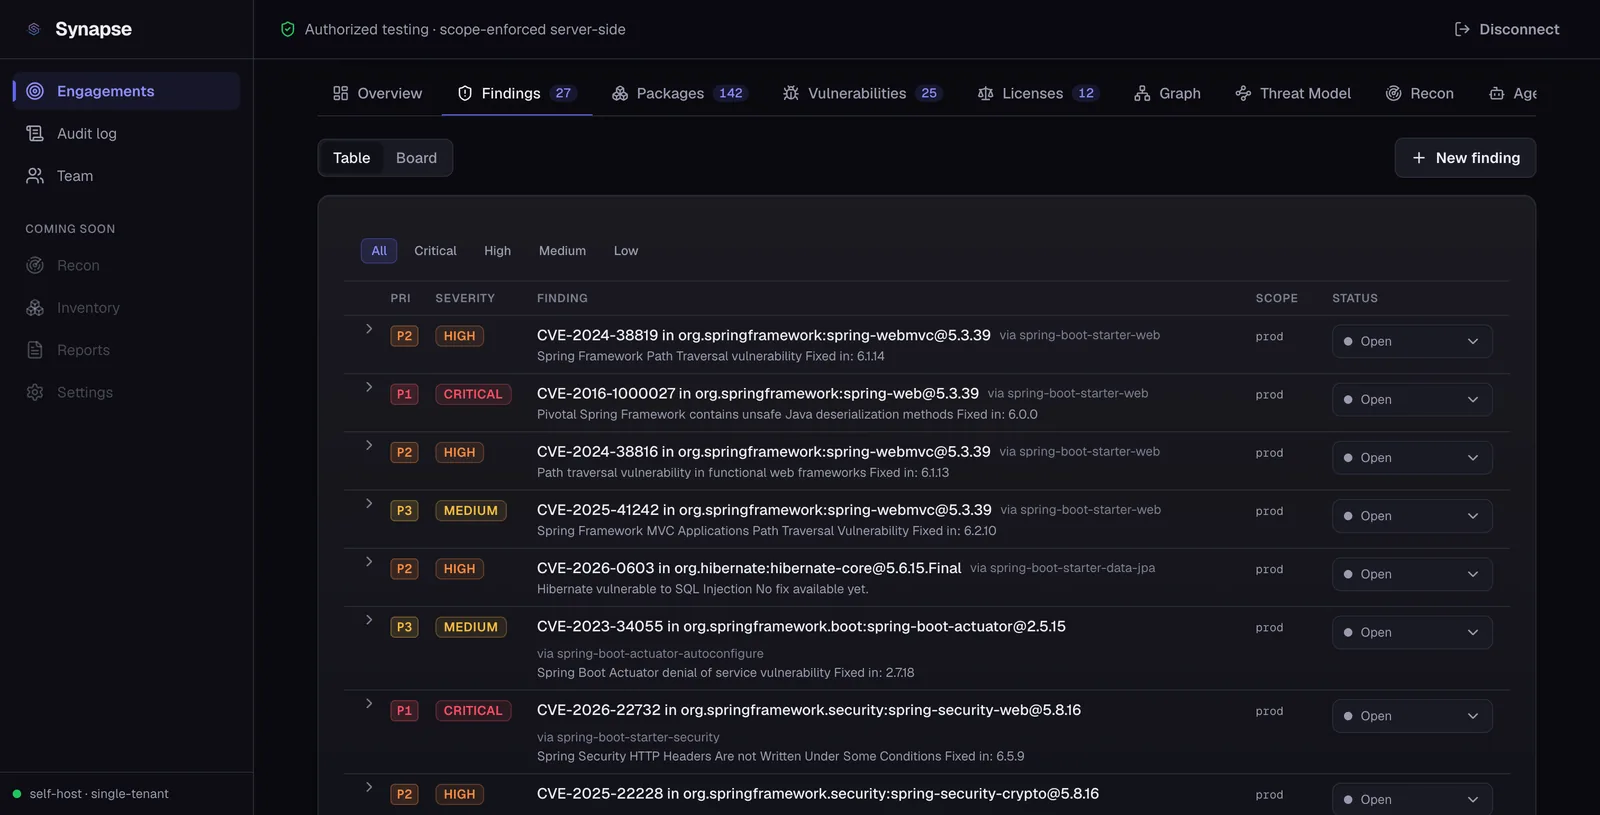1600x815 pixels.
Task: Open the Threat Model icon tab
Action: (x=1243, y=93)
